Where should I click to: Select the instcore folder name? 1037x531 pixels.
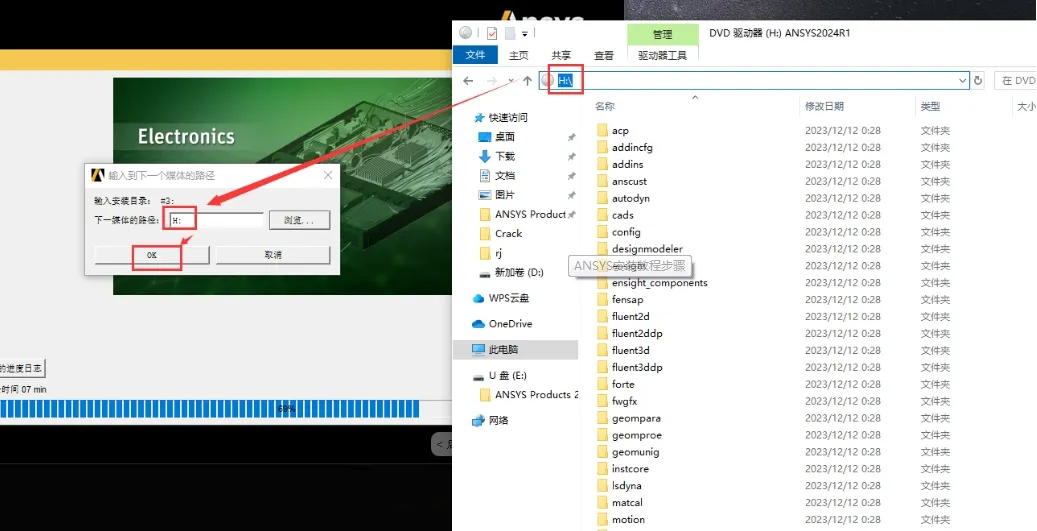(x=630, y=468)
